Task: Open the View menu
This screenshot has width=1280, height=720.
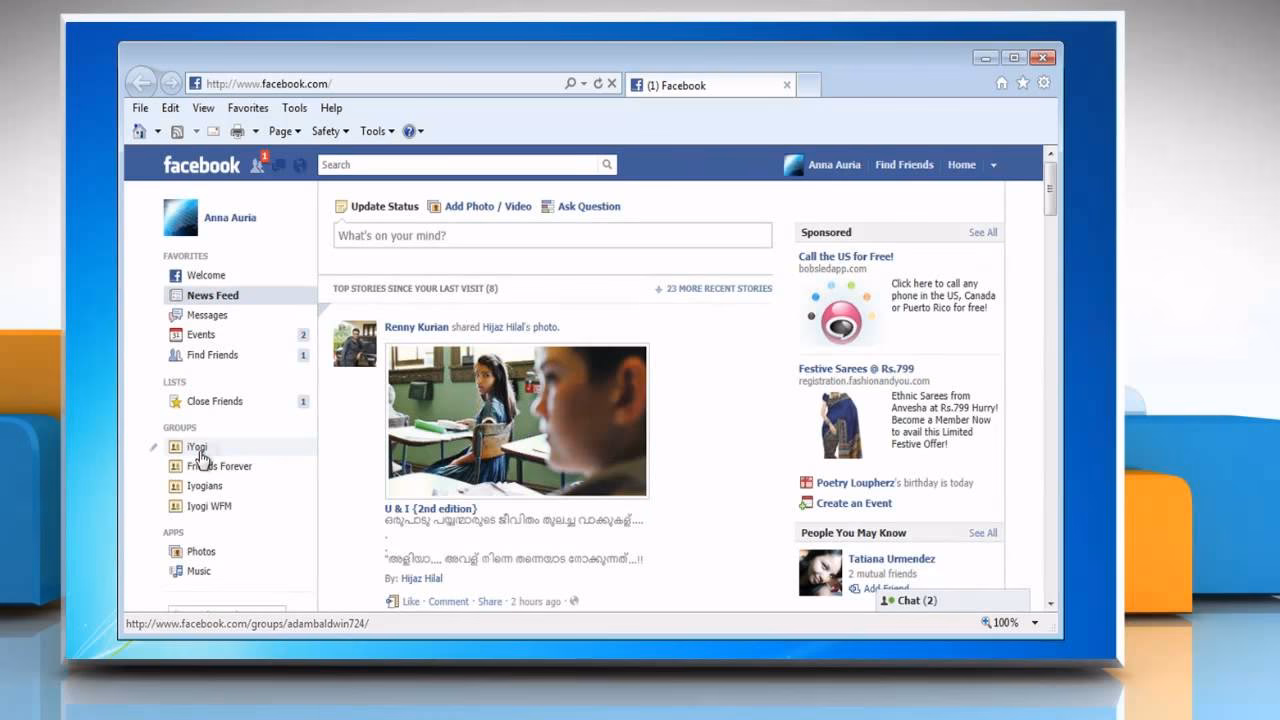Action: (x=203, y=108)
